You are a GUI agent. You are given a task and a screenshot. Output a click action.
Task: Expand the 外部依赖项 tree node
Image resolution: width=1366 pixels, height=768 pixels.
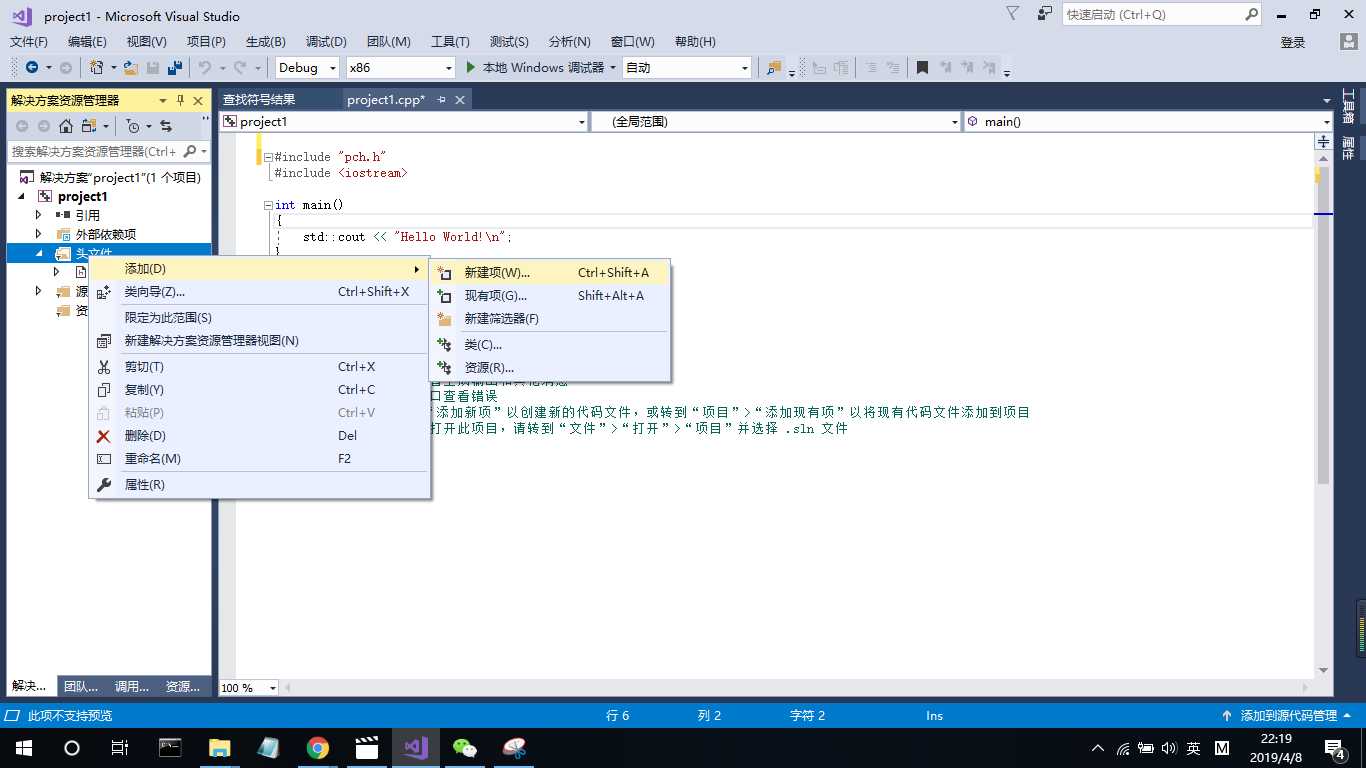coord(39,234)
